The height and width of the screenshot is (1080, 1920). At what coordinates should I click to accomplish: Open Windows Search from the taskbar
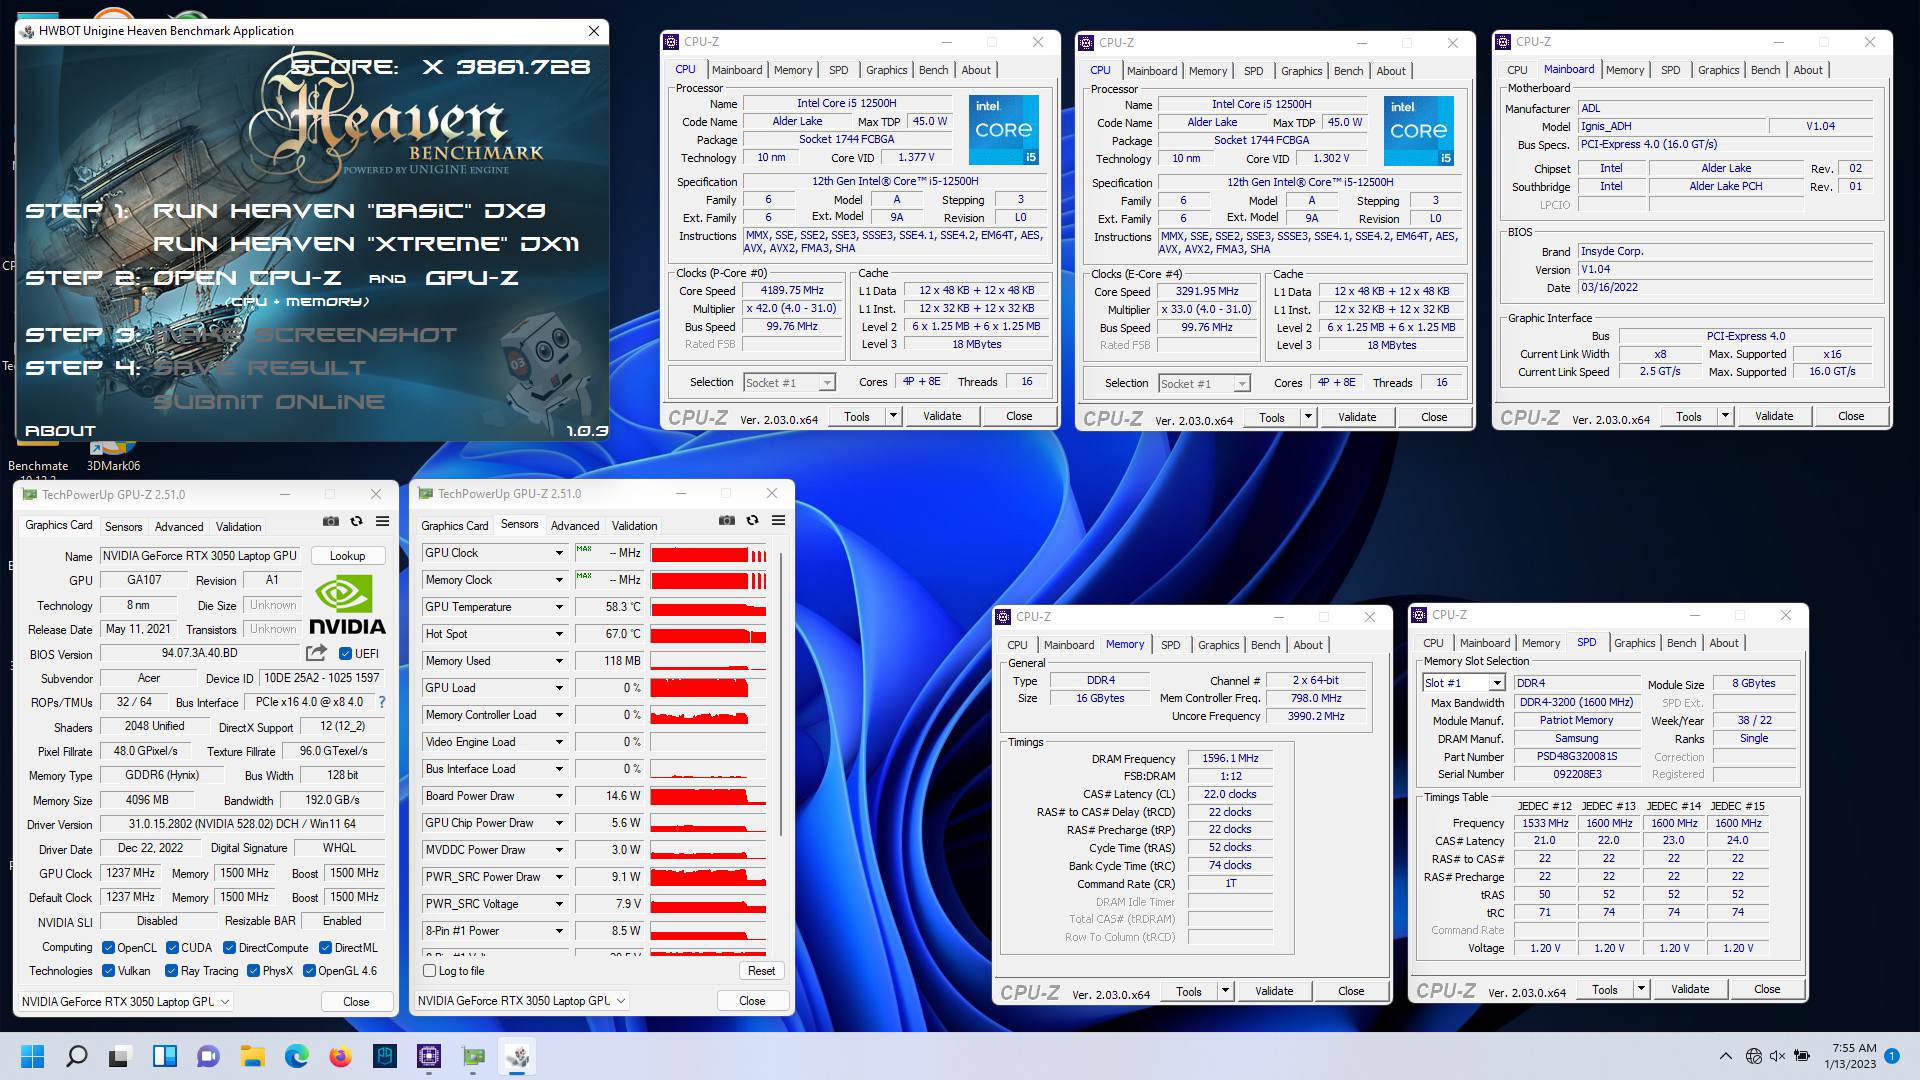click(76, 1056)
